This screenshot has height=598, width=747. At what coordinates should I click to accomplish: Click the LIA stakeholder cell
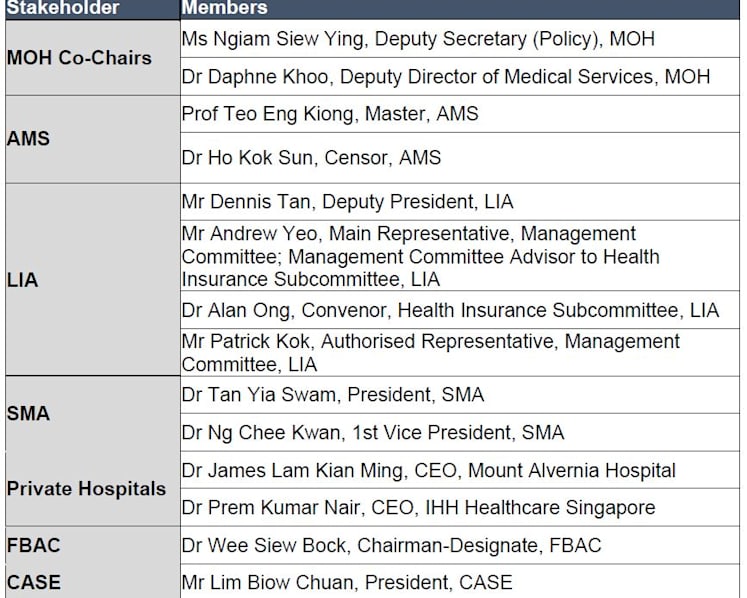click(92, 280)
